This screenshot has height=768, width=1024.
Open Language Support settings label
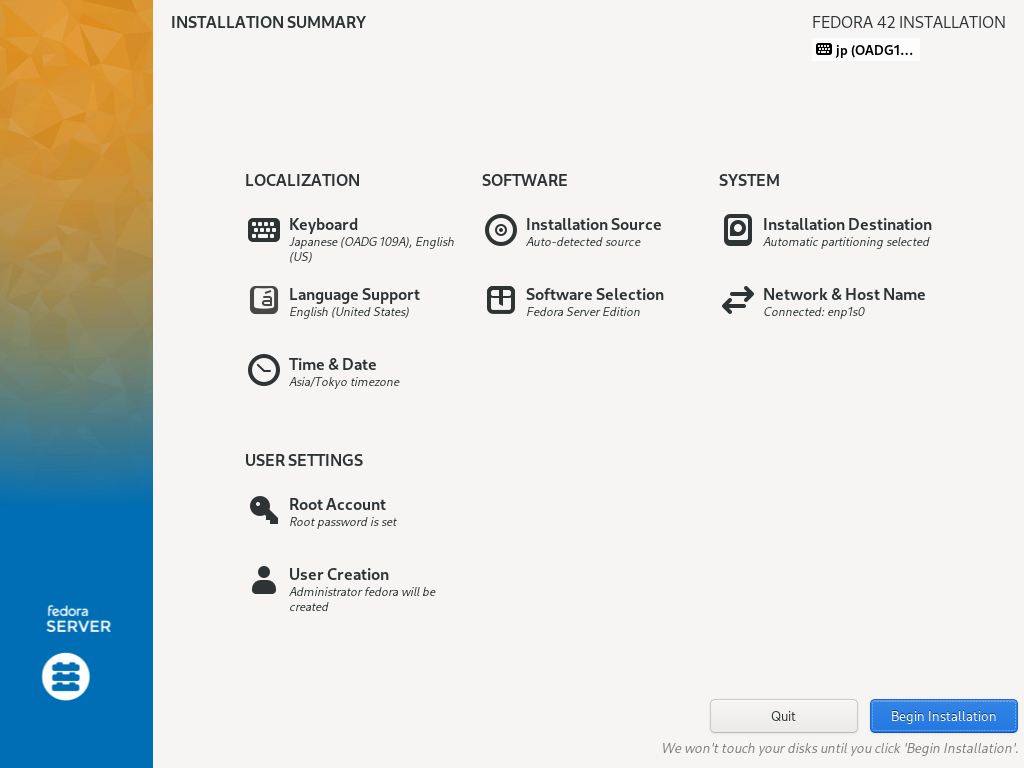pyautogui.click(x=355, y=295)
